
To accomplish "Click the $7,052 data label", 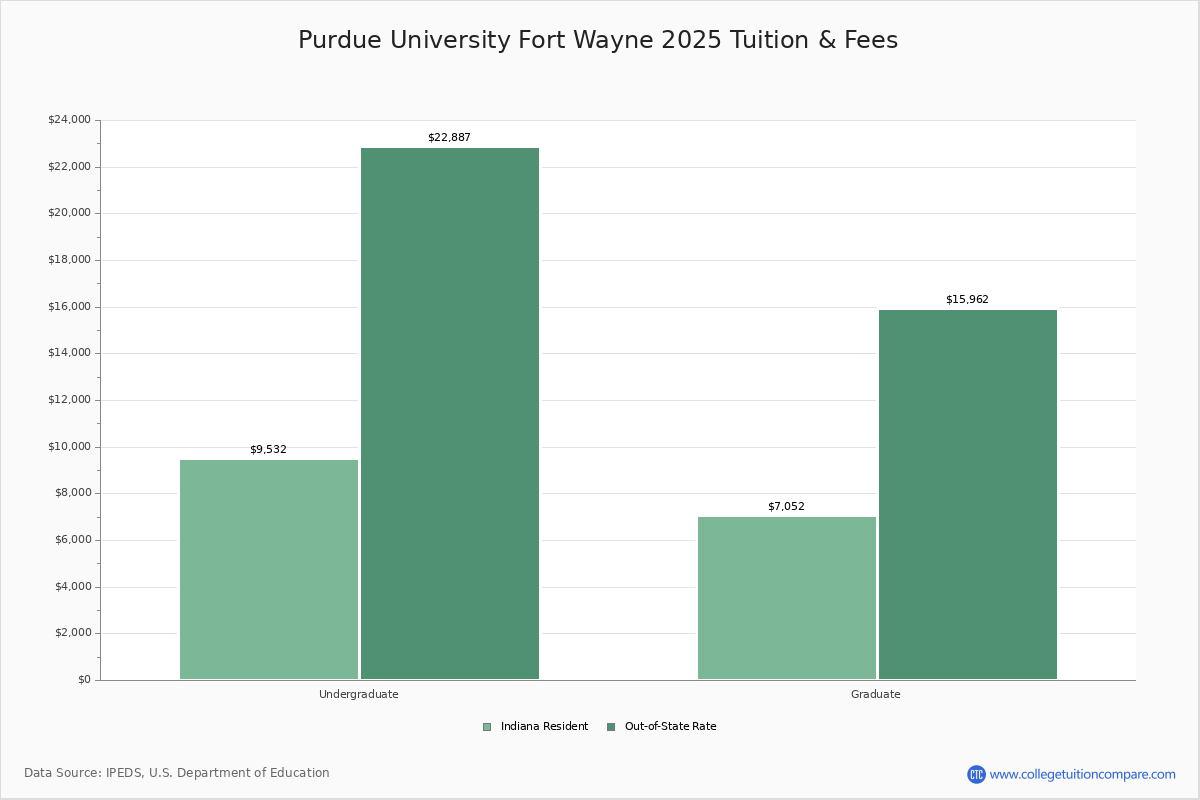I will (x=787, y=507).
